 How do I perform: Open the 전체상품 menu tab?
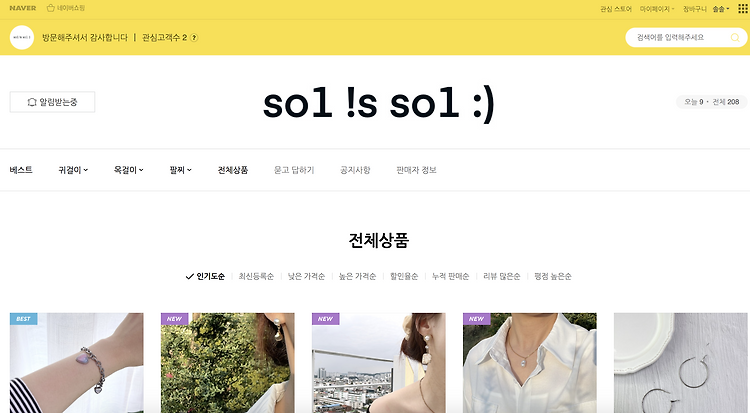[x=233, y=170]
